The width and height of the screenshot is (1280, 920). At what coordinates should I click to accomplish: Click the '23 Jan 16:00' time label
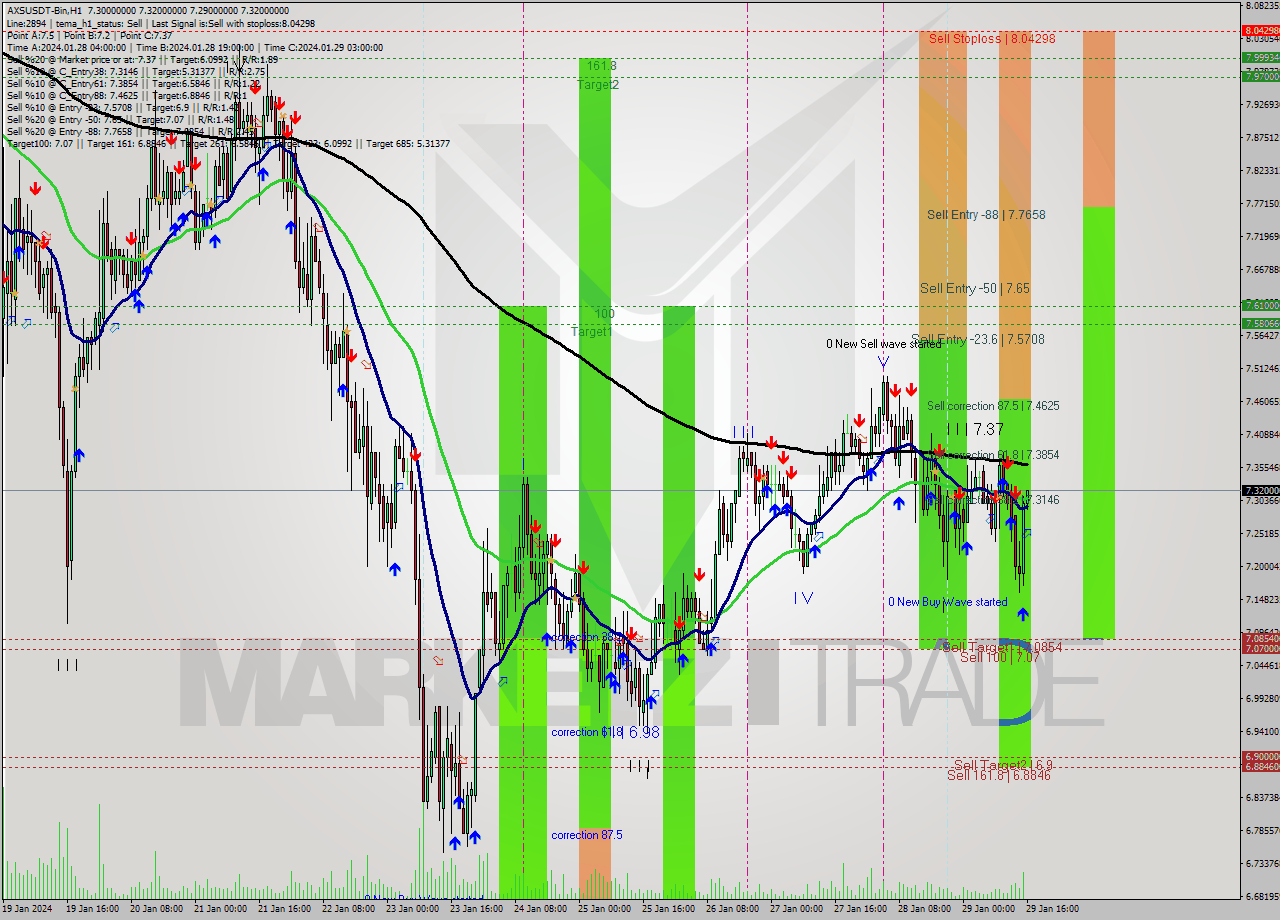pos(476,909)
